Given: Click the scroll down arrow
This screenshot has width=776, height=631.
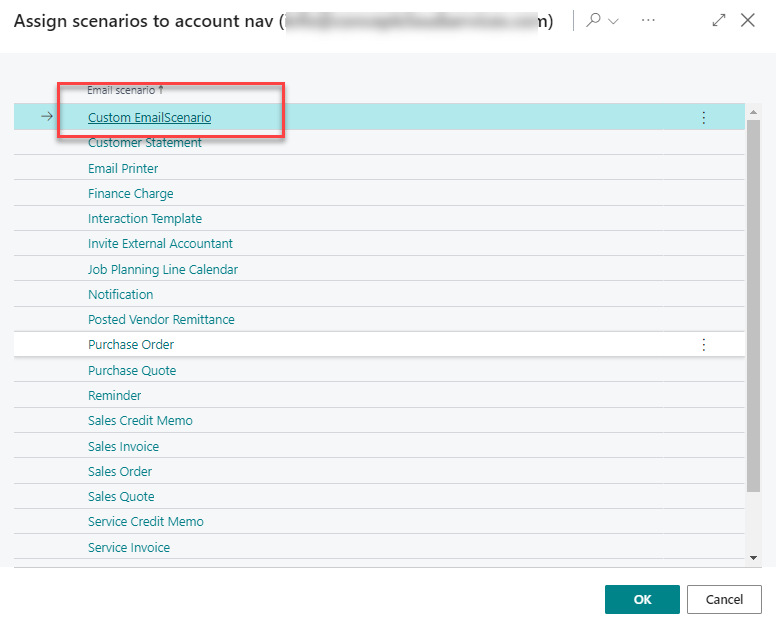Looking at the screenshot, I should [753, 558].
